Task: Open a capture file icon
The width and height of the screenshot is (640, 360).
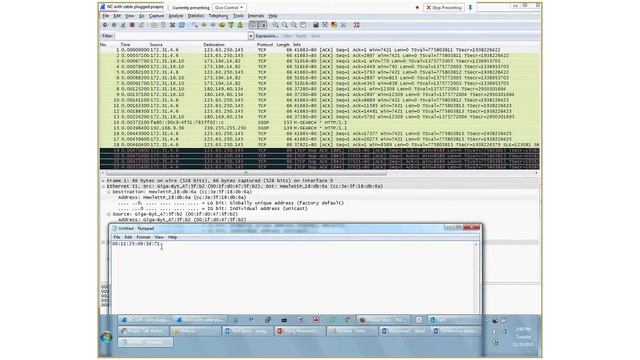Action: click(x=154, y=25)
